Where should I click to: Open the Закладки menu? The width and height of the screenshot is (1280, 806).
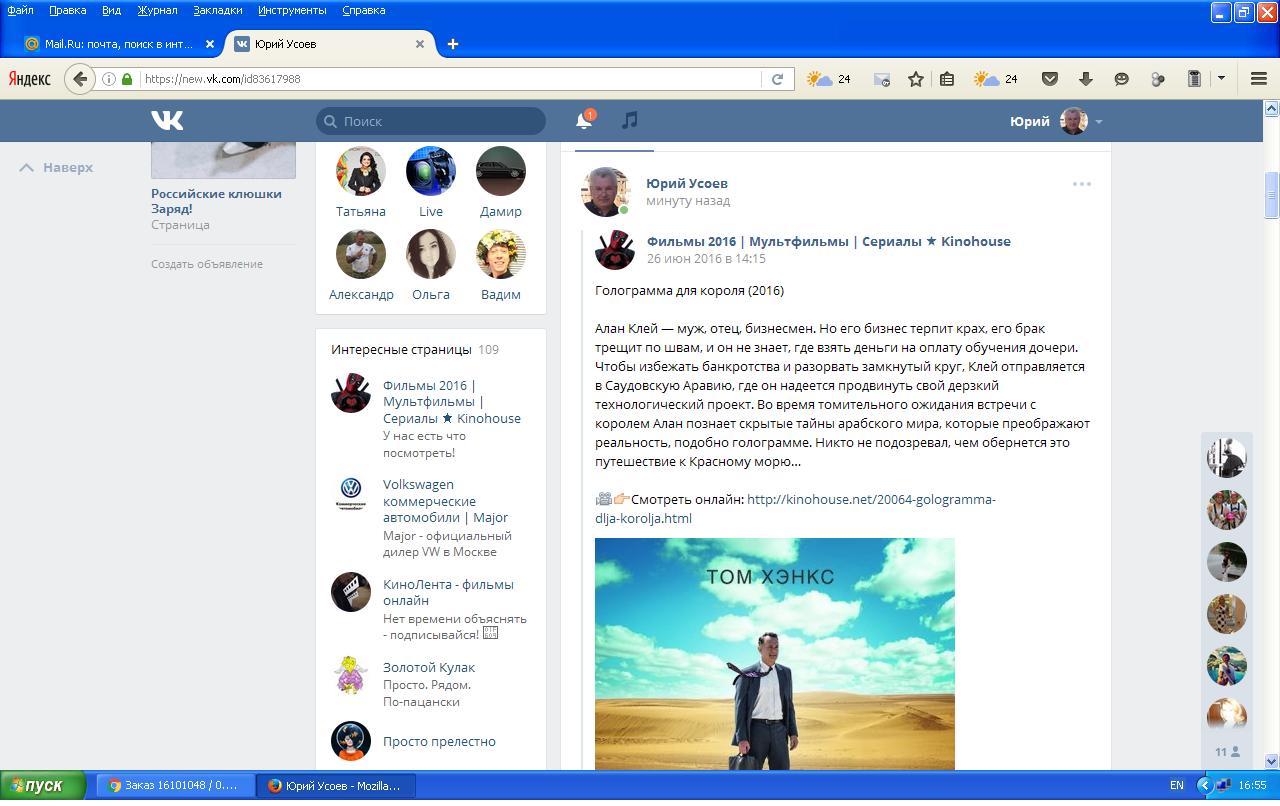217,10
